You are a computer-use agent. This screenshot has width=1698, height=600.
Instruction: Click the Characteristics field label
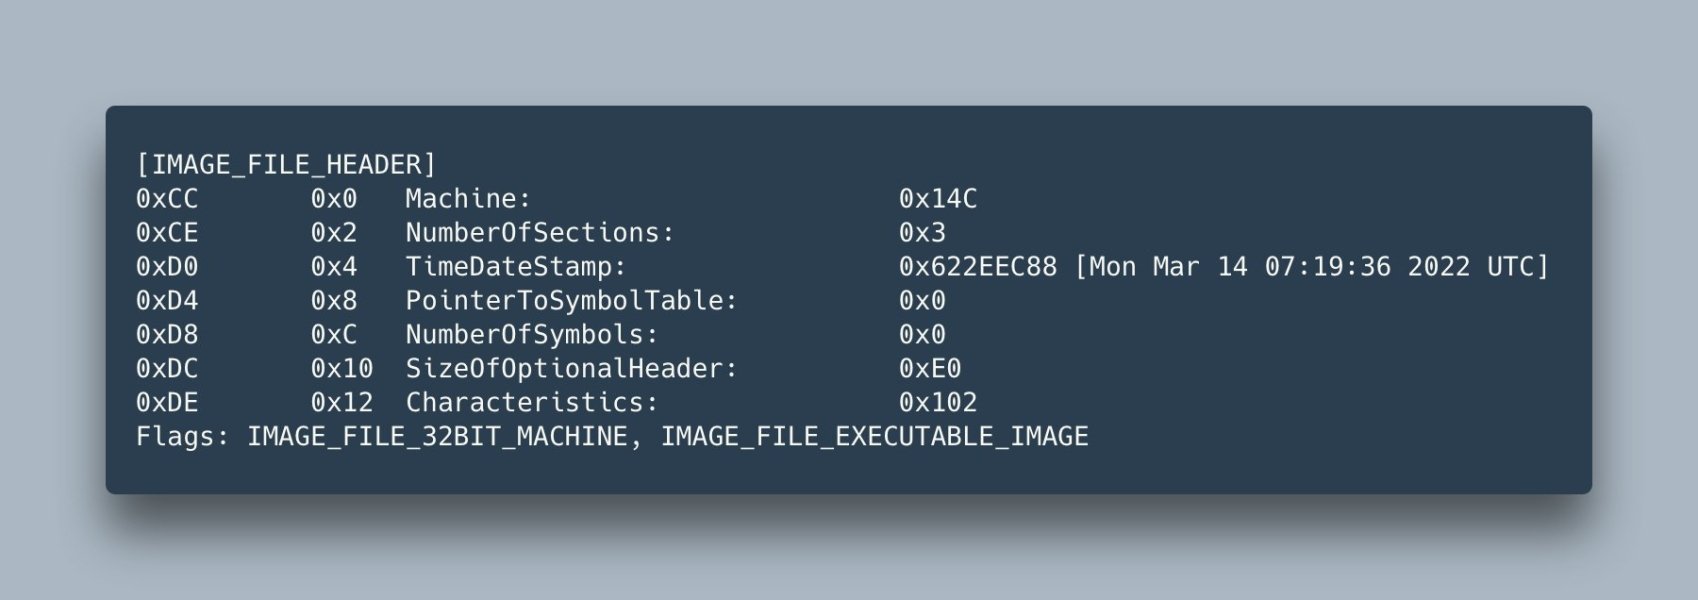tap(532, 403)
